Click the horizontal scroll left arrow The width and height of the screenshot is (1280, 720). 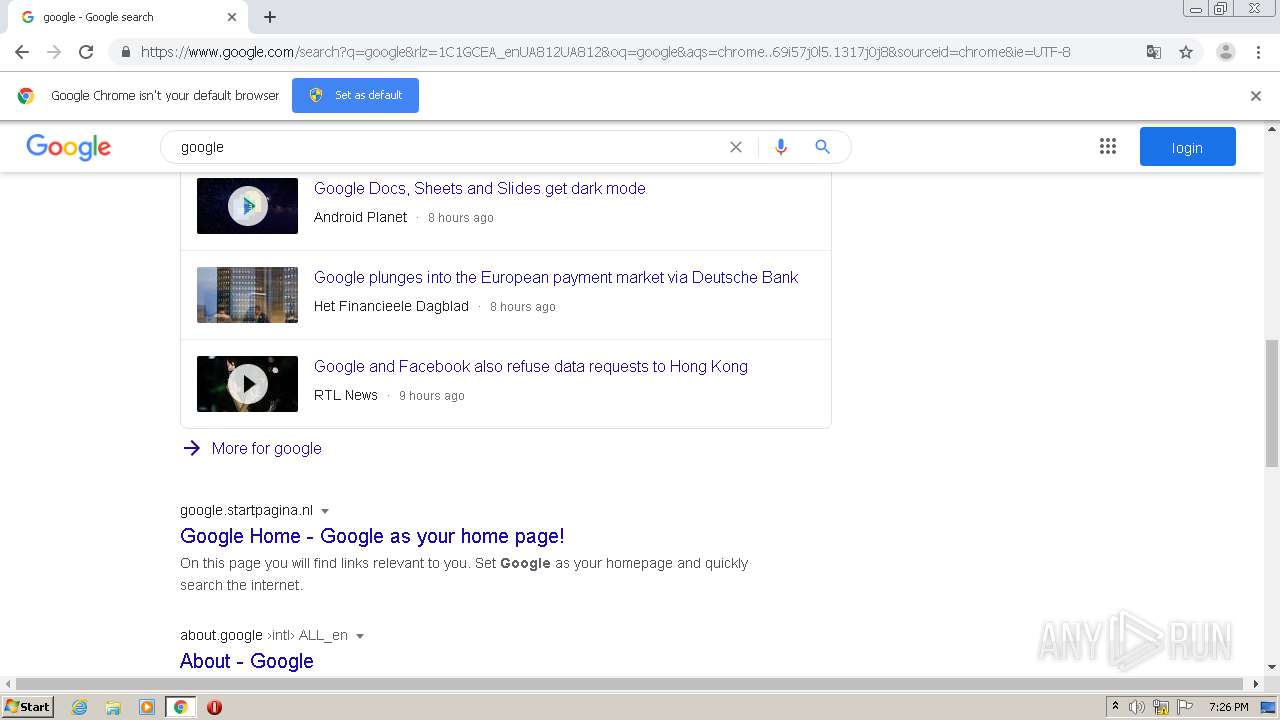8,684
